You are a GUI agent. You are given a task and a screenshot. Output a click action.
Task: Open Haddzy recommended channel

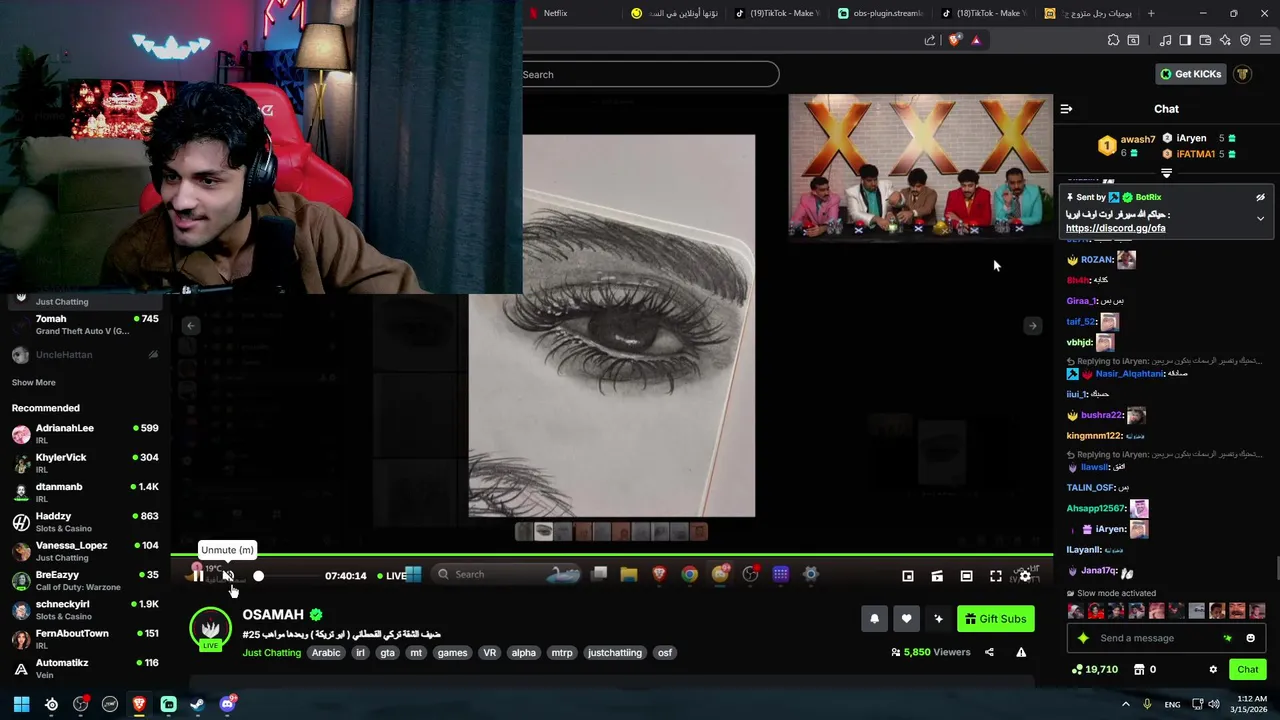85,522
